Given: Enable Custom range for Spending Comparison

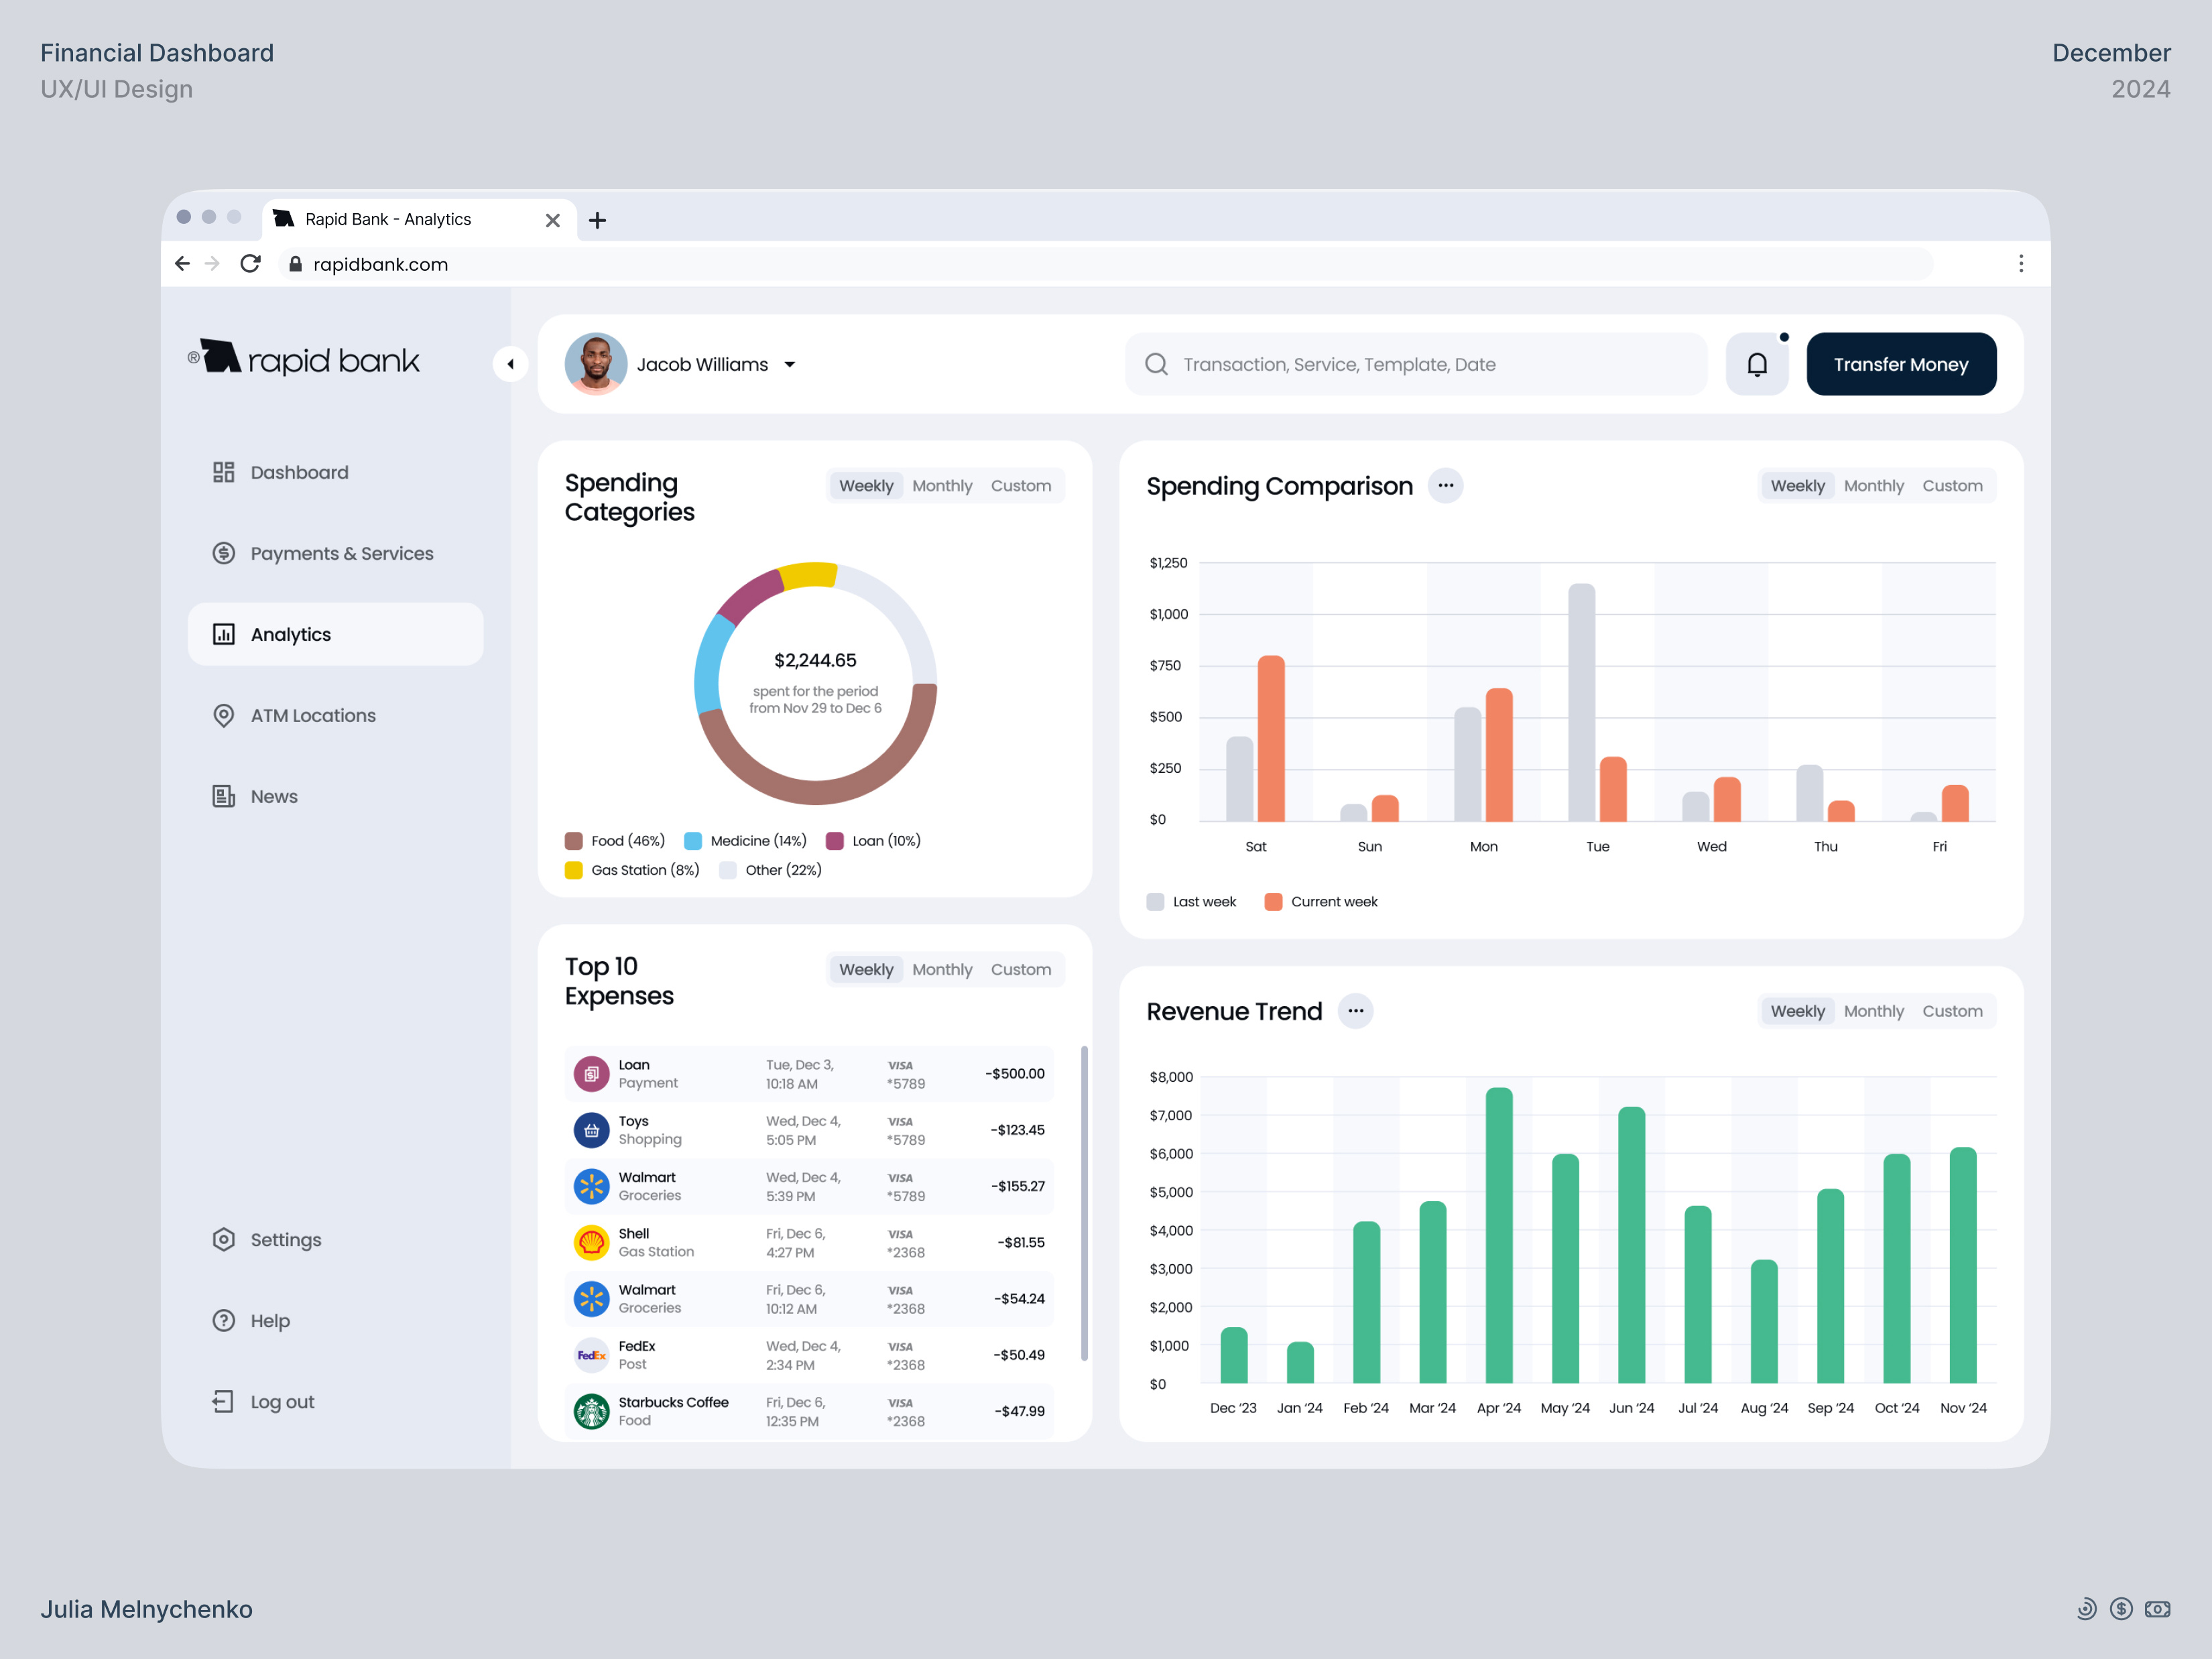Looking at the screenshot, I should pos(1953,485).
